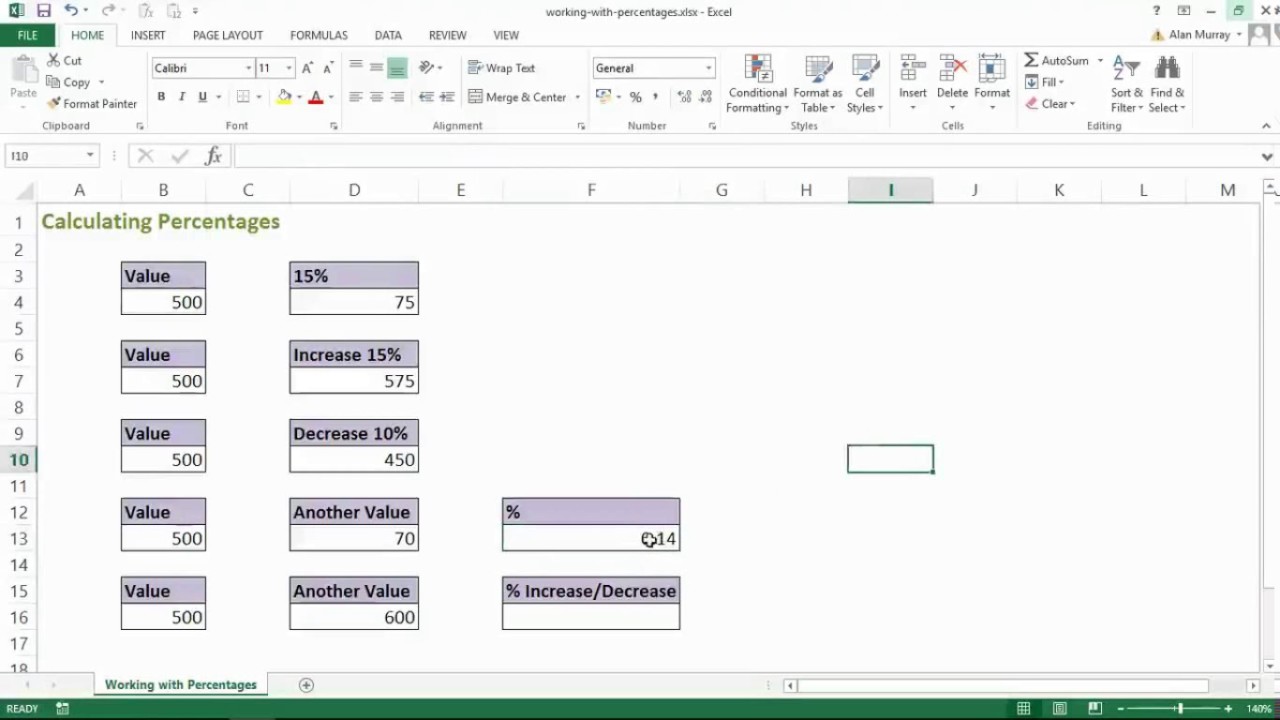Click the Insert cells icon
The width and height of the screenshot is (1280, 720).
tap(912, 70)
